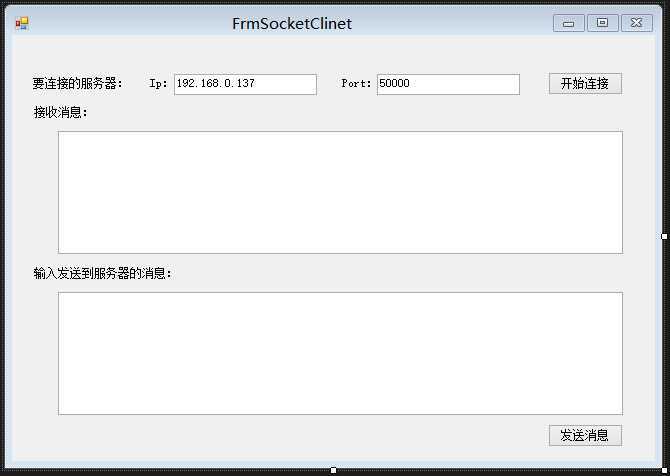670x476 pixels.
Task: Focus the message-to-send text box
Action: (340, 353)
